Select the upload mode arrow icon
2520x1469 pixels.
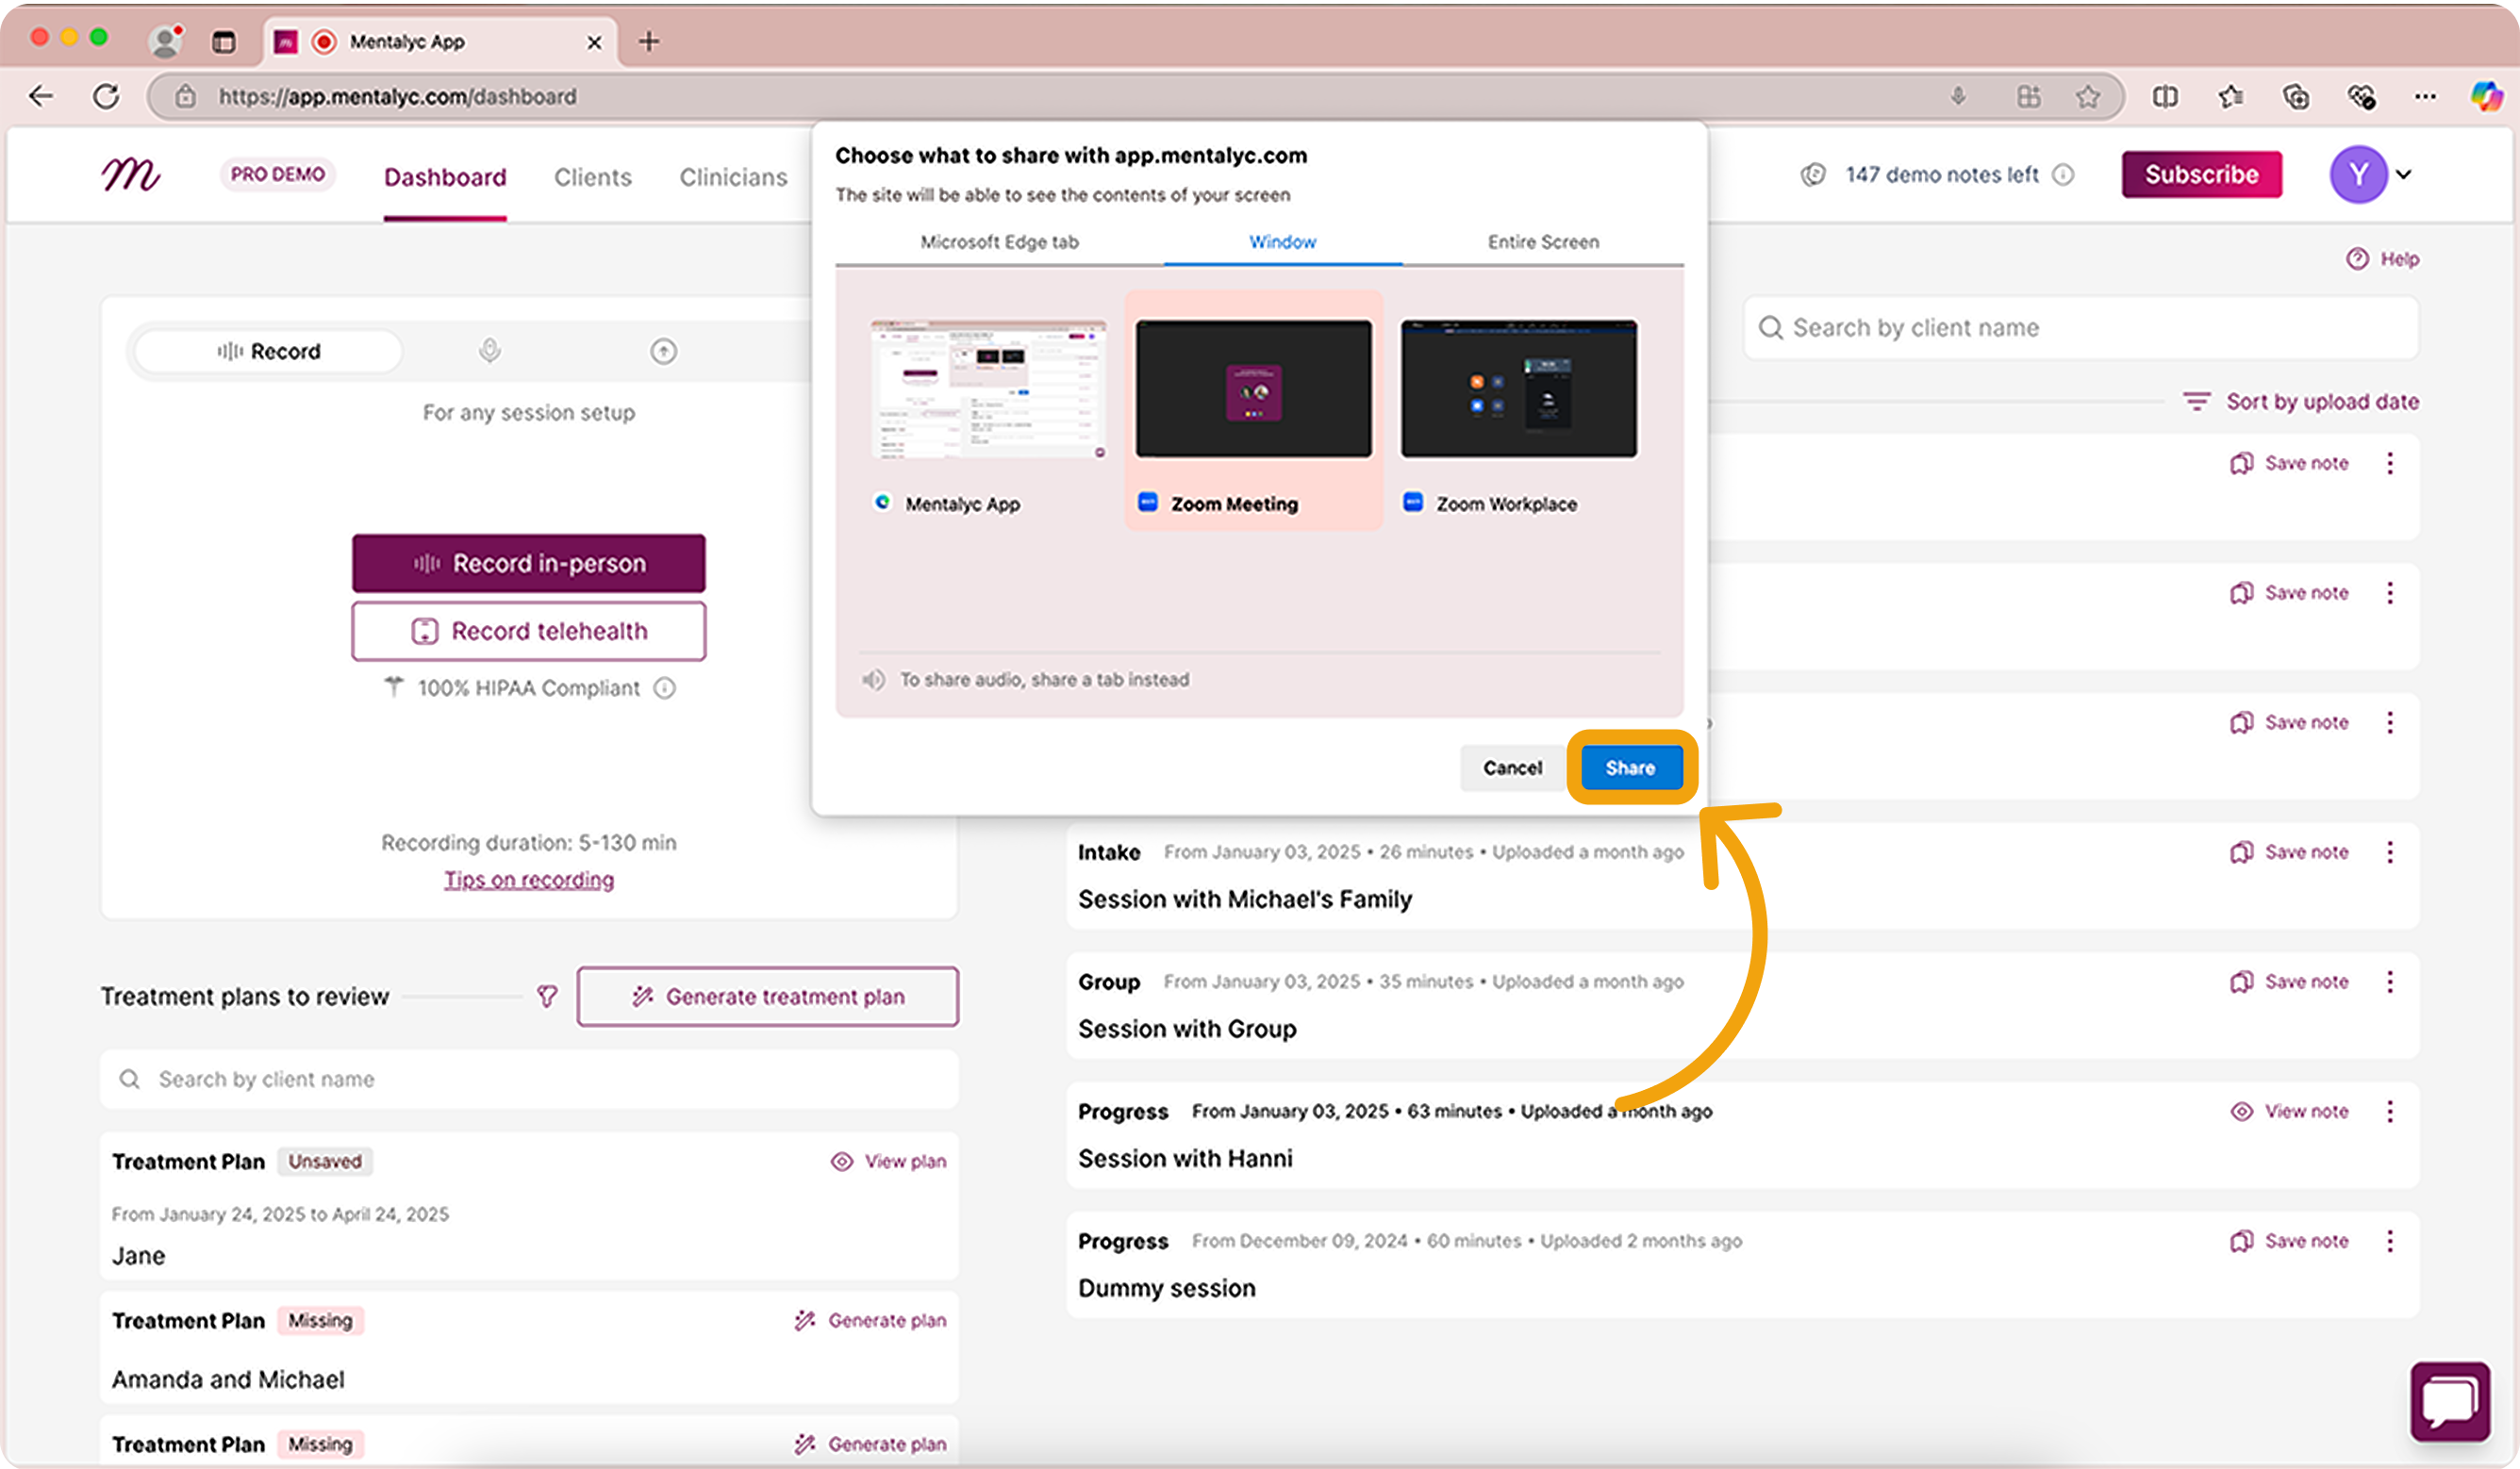point(663,351)
